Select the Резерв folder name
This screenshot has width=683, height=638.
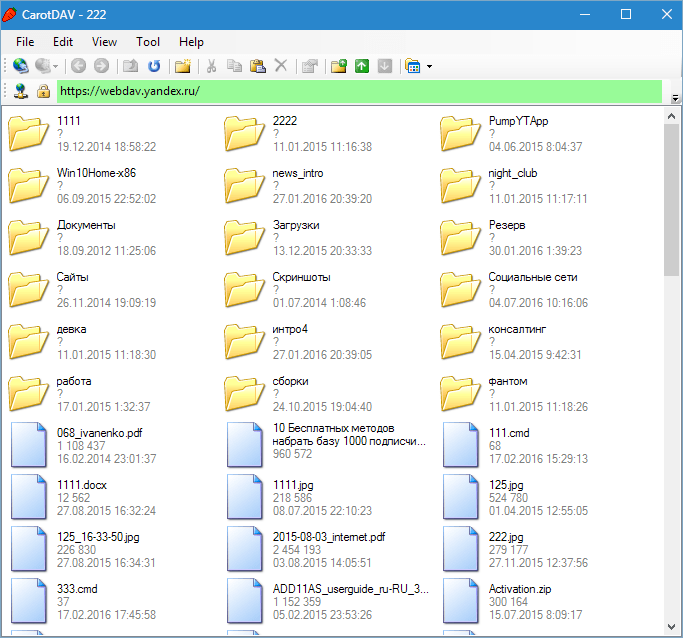point(507,225)
